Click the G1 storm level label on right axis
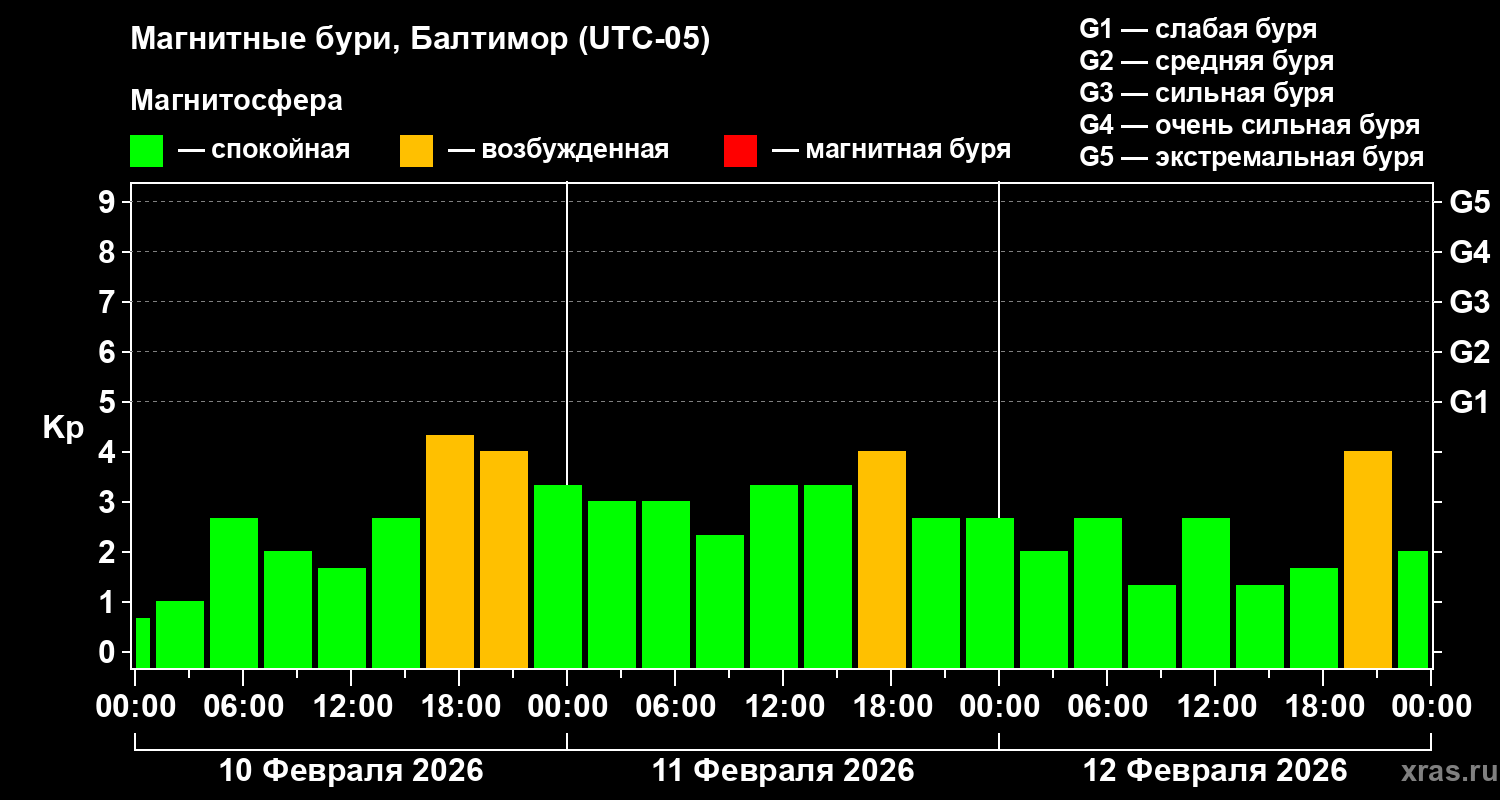 coord(1469,402)
